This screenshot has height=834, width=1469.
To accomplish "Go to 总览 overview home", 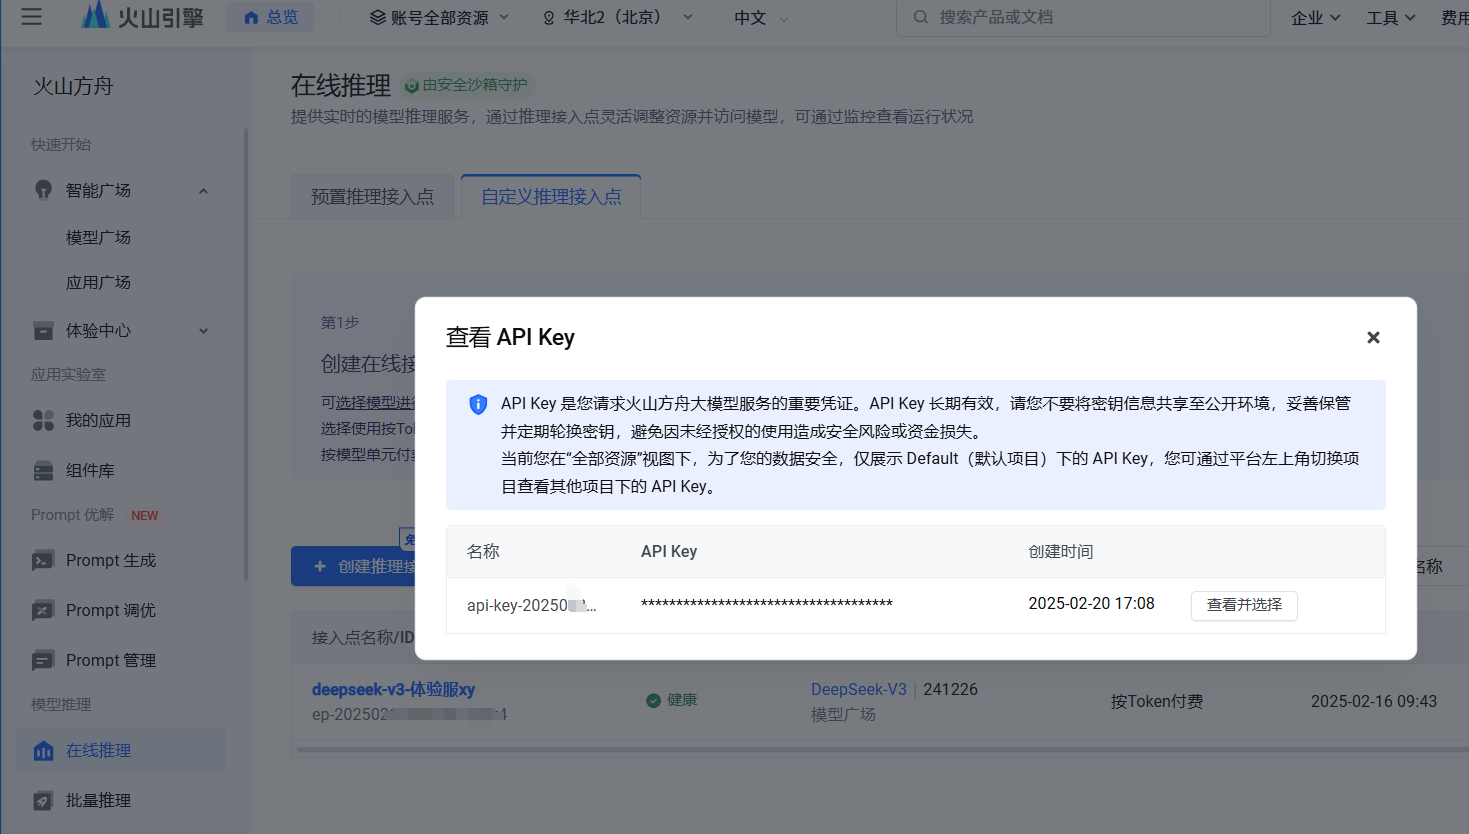I will [270, 17].
